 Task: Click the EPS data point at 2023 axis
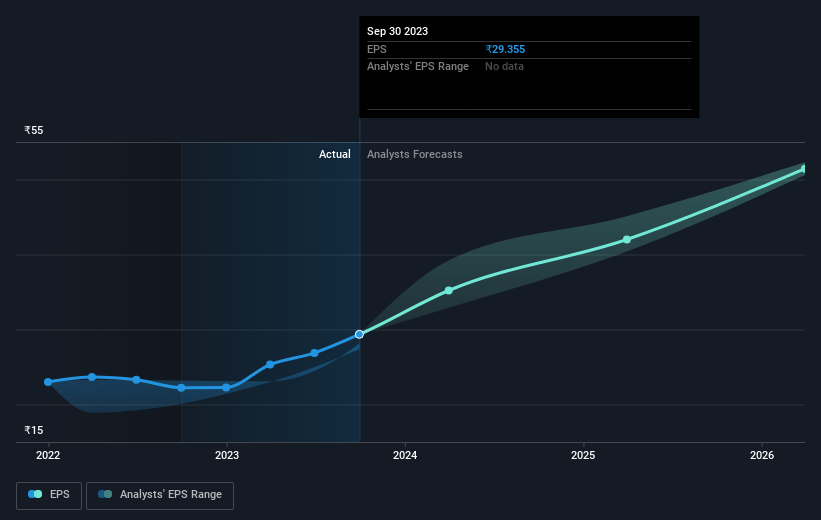click(x=226, y=388)
